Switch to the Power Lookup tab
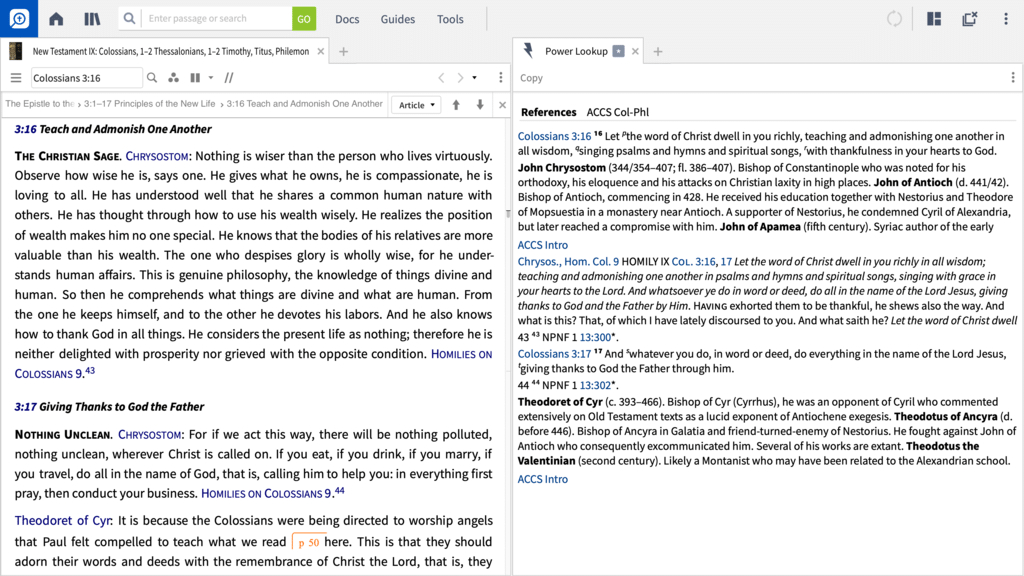The height and width of the screenshot is (576, 1024). (x=576, y=51)
